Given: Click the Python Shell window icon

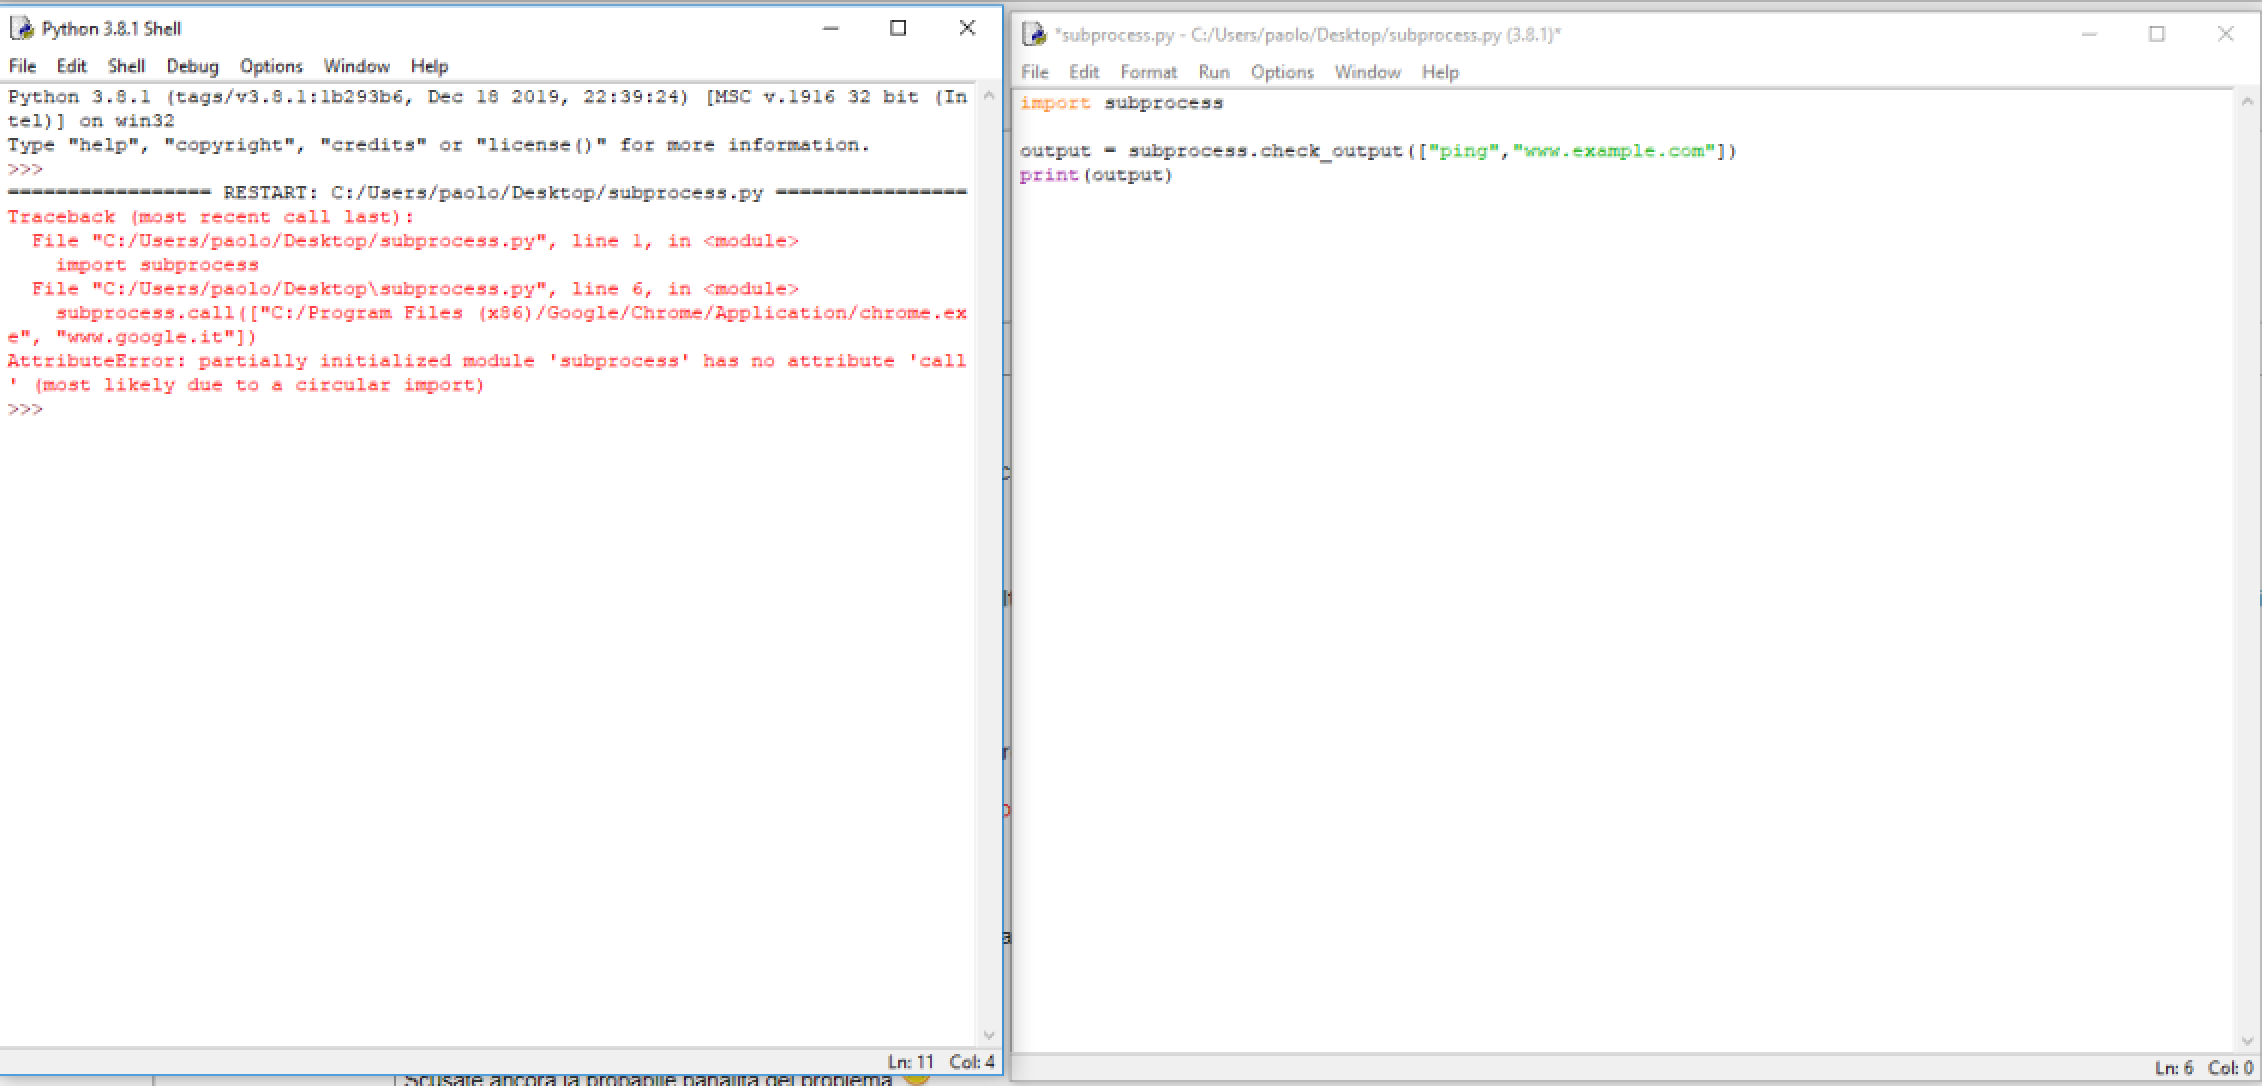Looking at the screenshot, I should tap(22, 28).
